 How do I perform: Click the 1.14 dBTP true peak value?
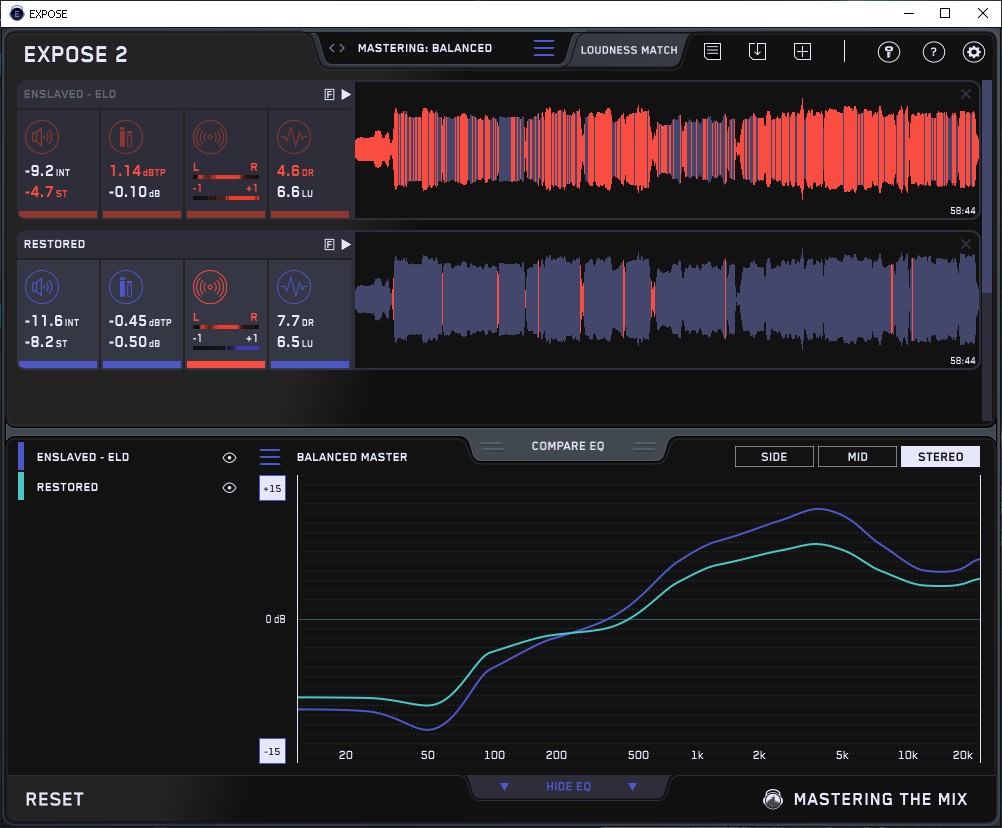[x=137, y=171]
